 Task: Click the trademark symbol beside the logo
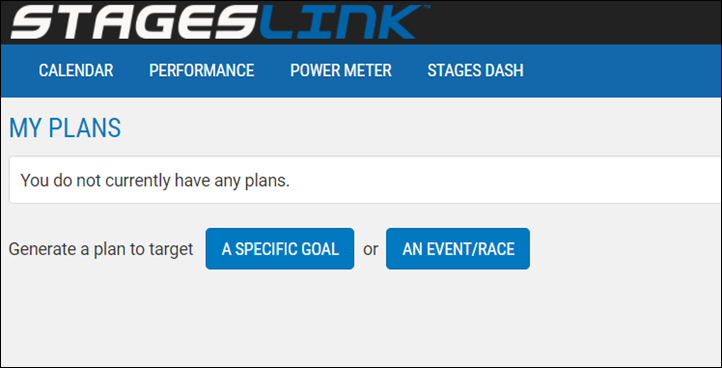coord(426,7)
